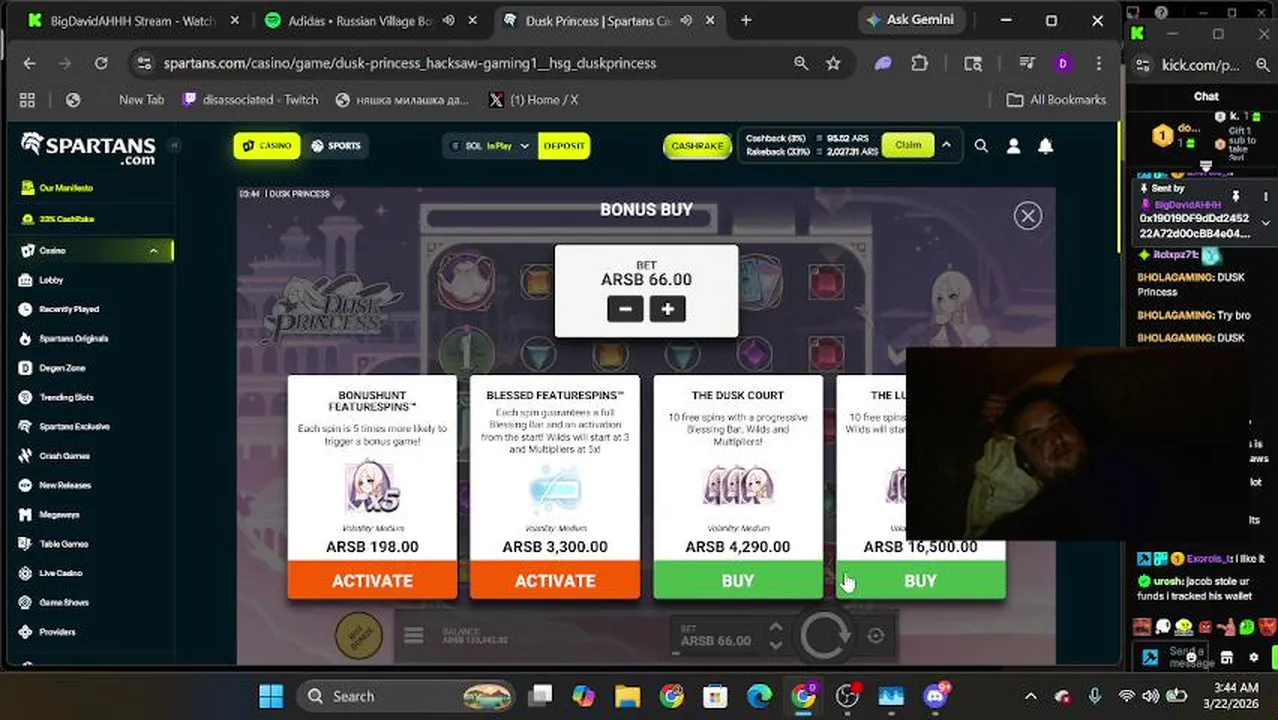Open All Bookmarks folder
The image size is (1278, 720).
(x=1056, y=100)
